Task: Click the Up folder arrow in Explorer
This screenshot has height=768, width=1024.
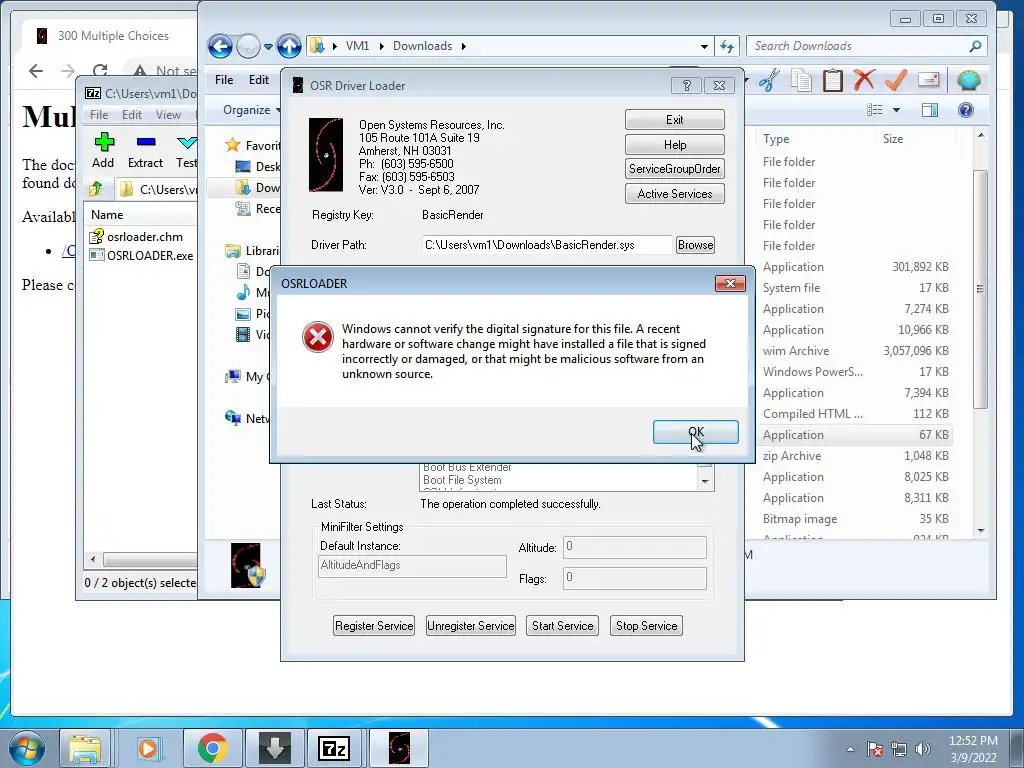Action: click(x=289, y=46)
